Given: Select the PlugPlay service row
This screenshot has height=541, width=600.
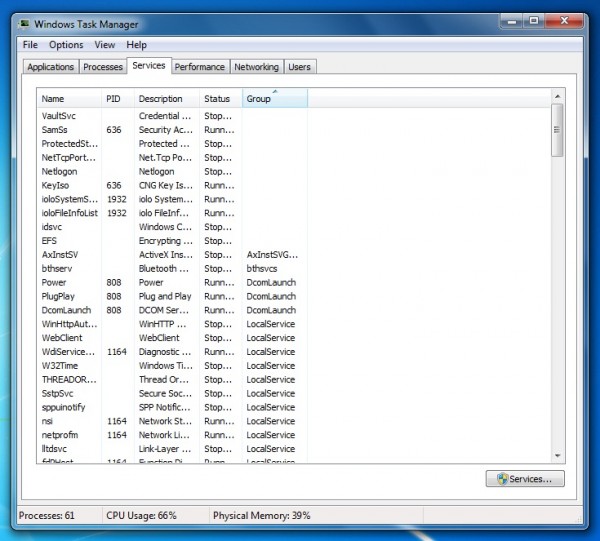Looking at the screenshot, I should tap(172, 296).
